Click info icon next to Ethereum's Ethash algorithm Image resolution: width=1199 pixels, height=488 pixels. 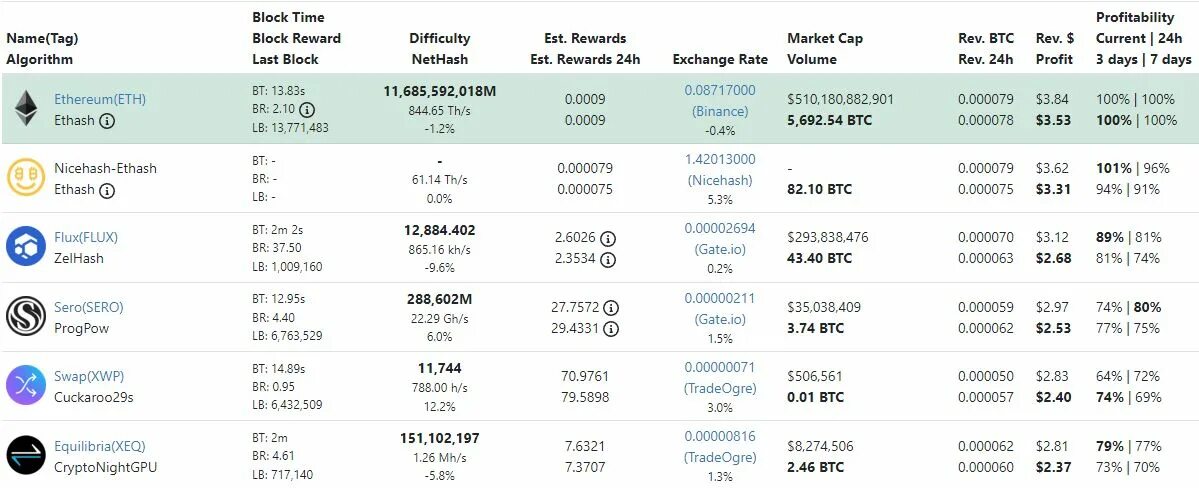(107, 121)
